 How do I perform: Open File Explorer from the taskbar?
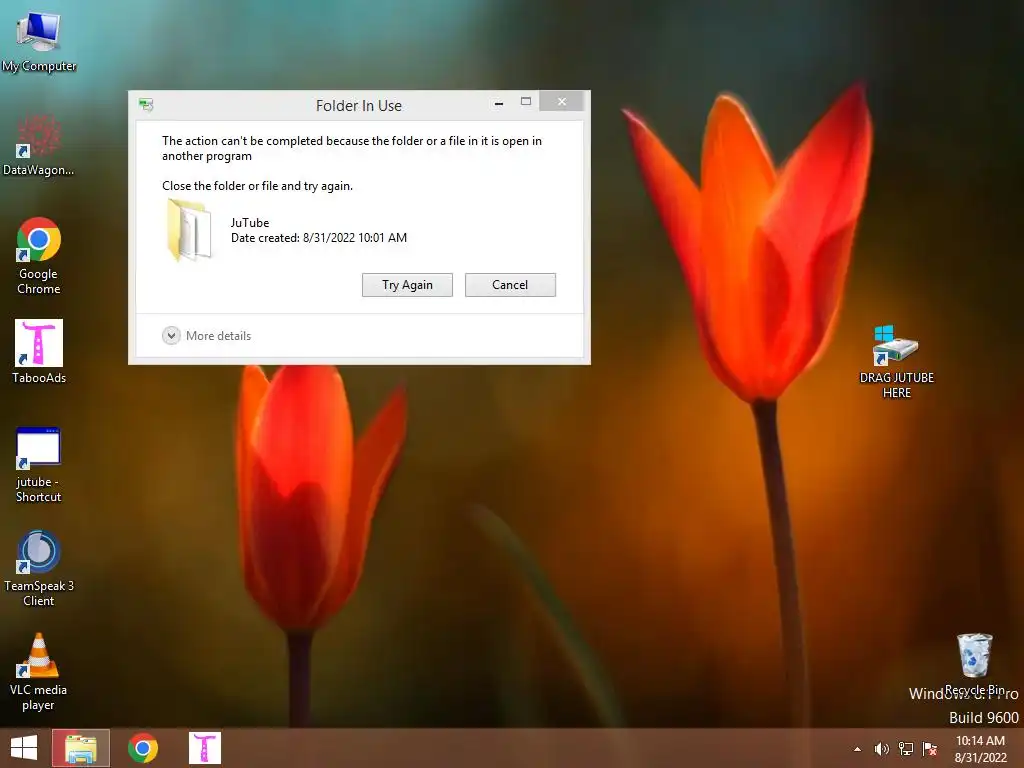coord(81,748)
